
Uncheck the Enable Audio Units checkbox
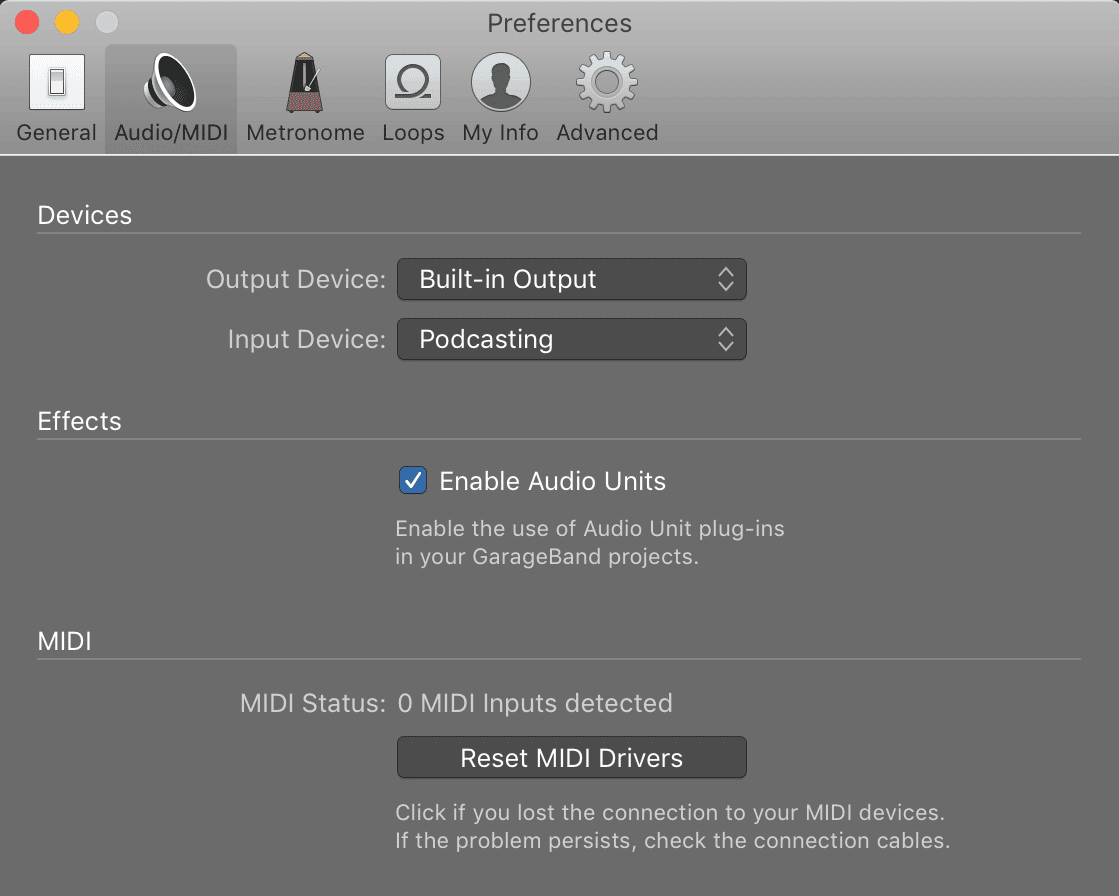(x=412, y=481)
